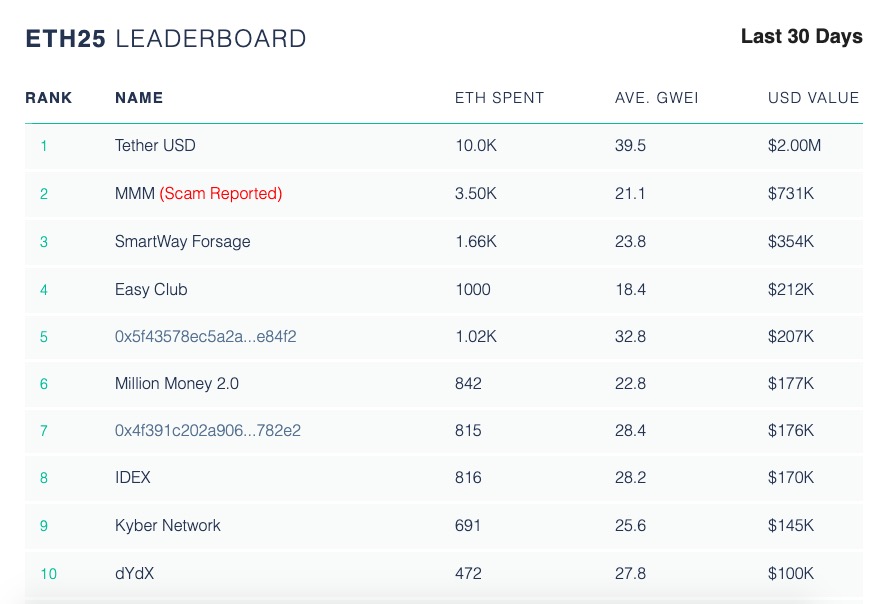Open address 0x4f391c202a906...782e2
Image resolution: width=892 pixels, height=604 pixels.
(x=207, y=431)
